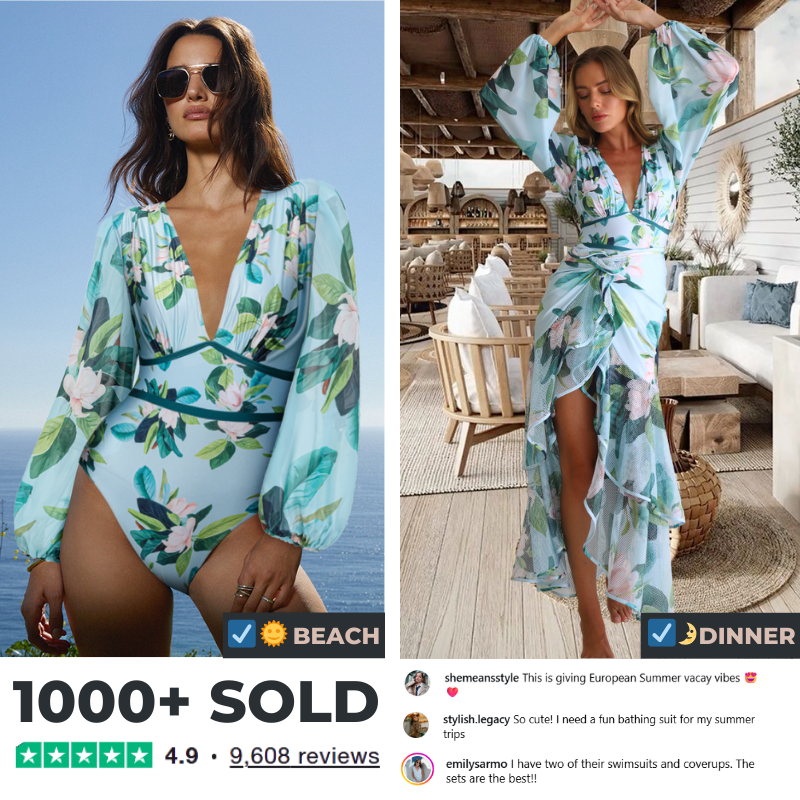Open the dinner cover-up dress photo
This screenshot has height=800, width=800.
pos(600,329)
